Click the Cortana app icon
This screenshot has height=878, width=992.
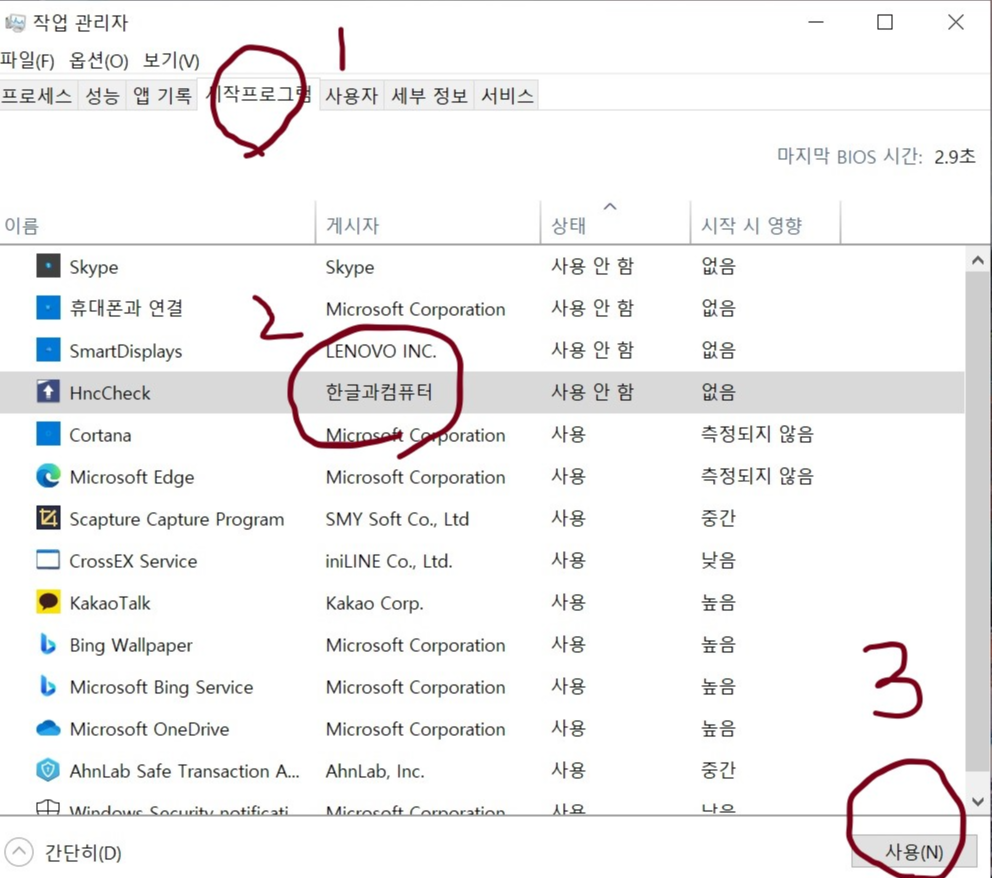[48, 434]
